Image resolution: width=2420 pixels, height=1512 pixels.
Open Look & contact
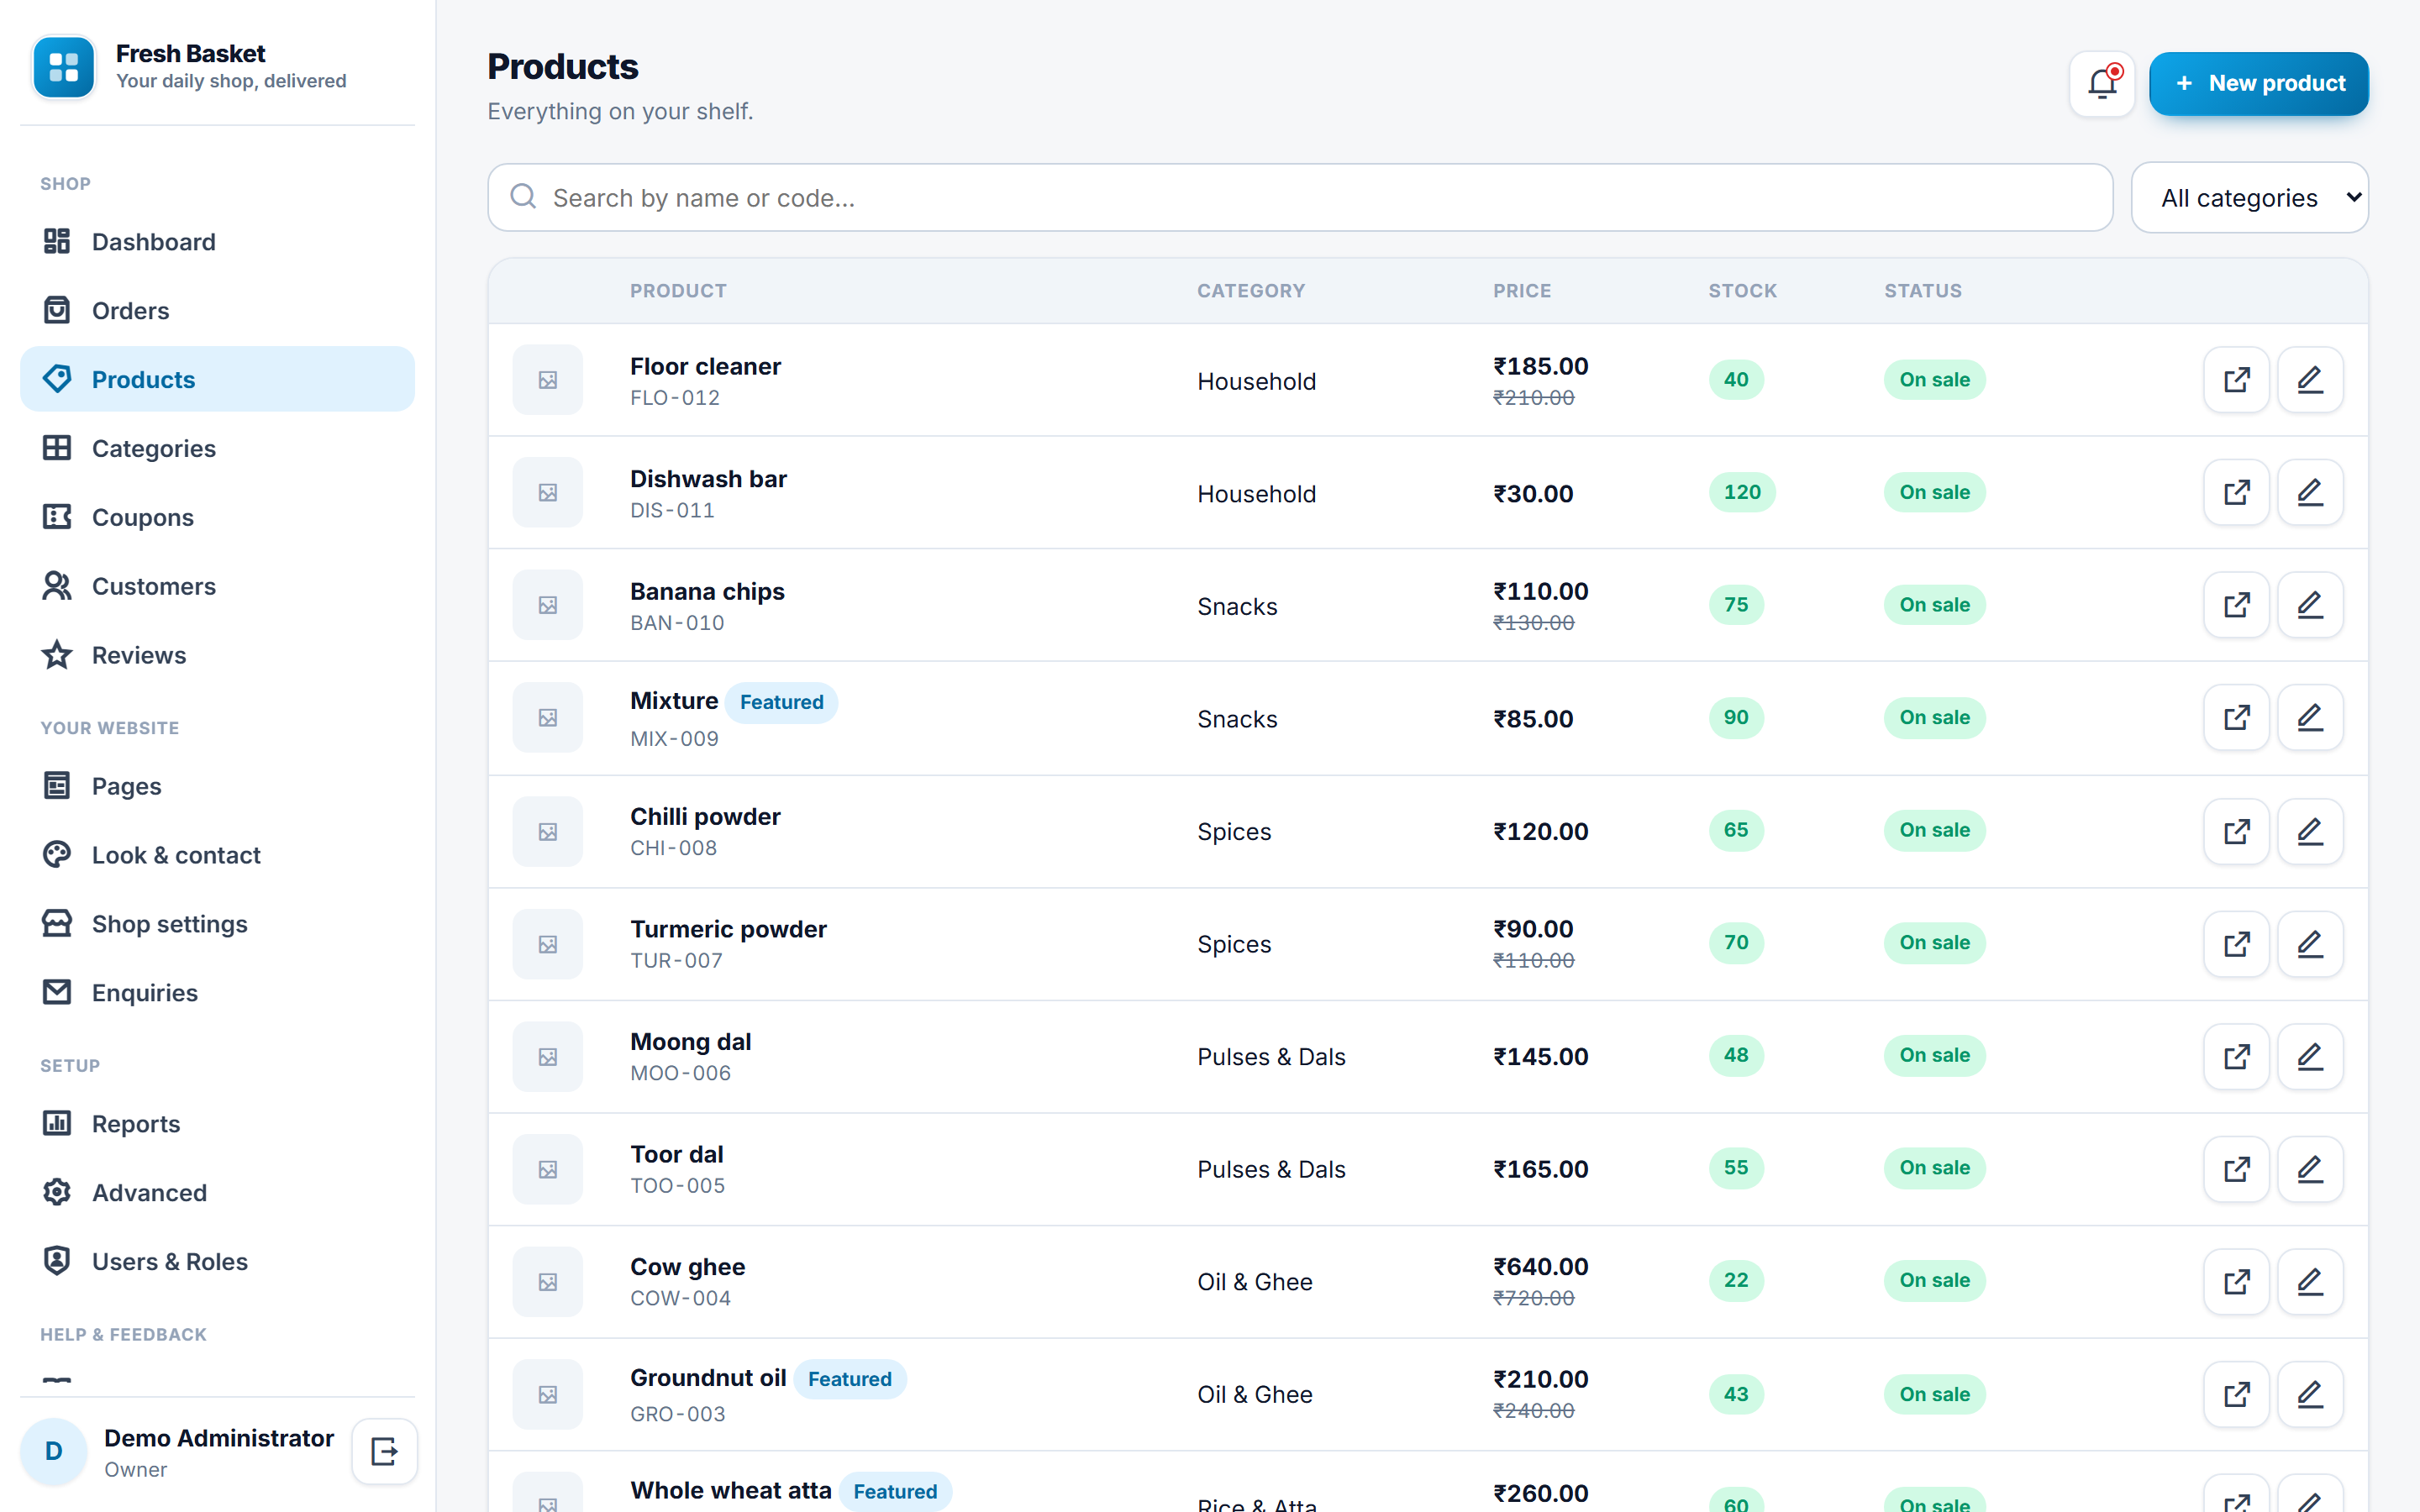(217, 855)
